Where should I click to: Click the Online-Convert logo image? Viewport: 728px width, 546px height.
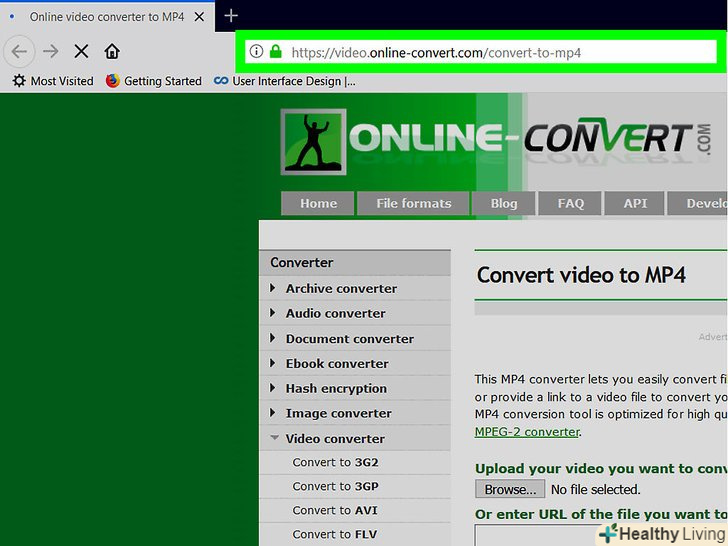point(312,142)
